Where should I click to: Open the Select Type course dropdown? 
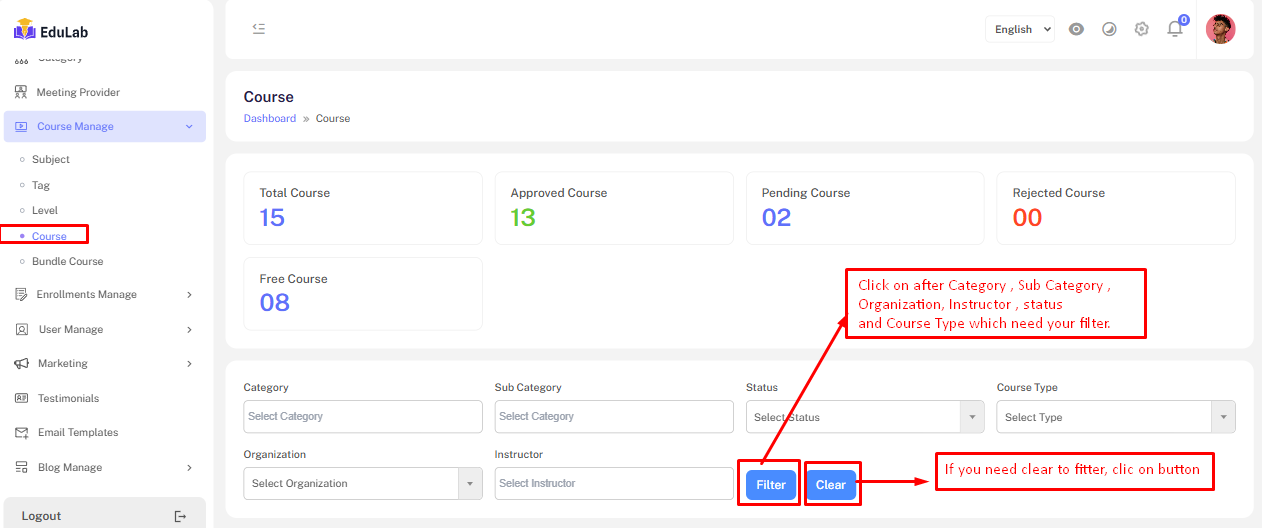click(1115, 417)
